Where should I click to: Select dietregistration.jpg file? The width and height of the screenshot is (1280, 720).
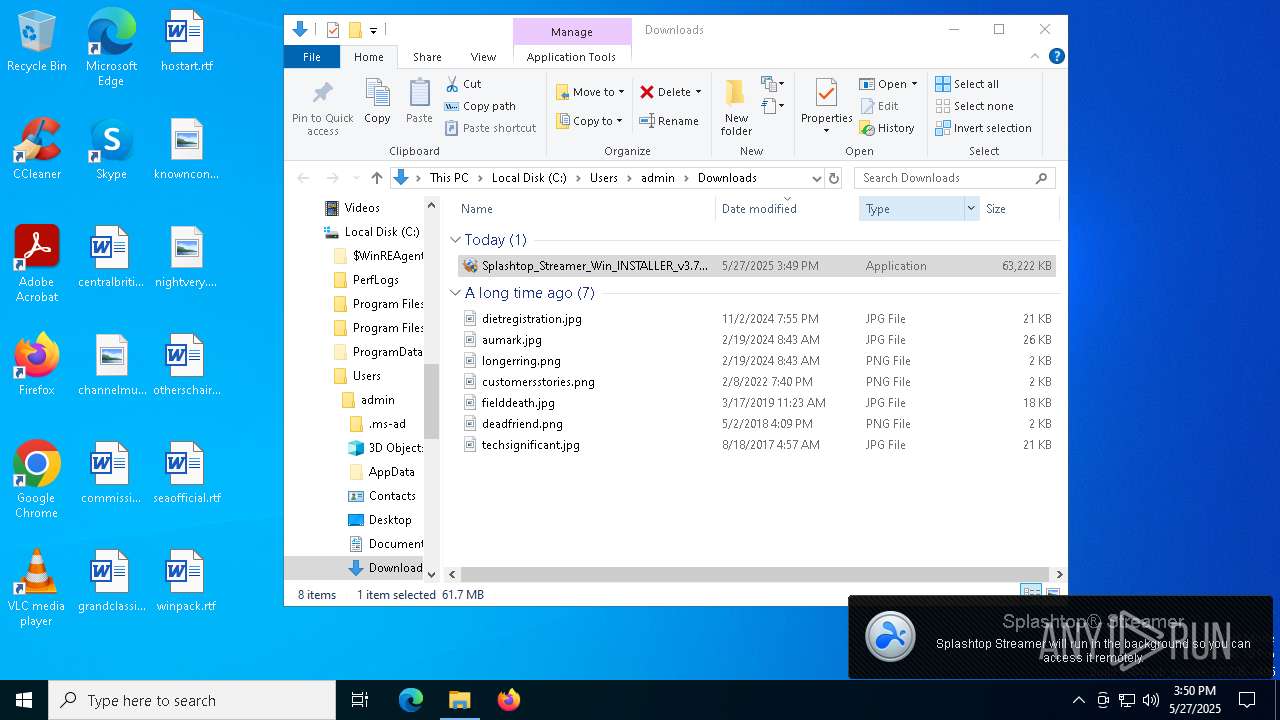(x=757, y=319)
